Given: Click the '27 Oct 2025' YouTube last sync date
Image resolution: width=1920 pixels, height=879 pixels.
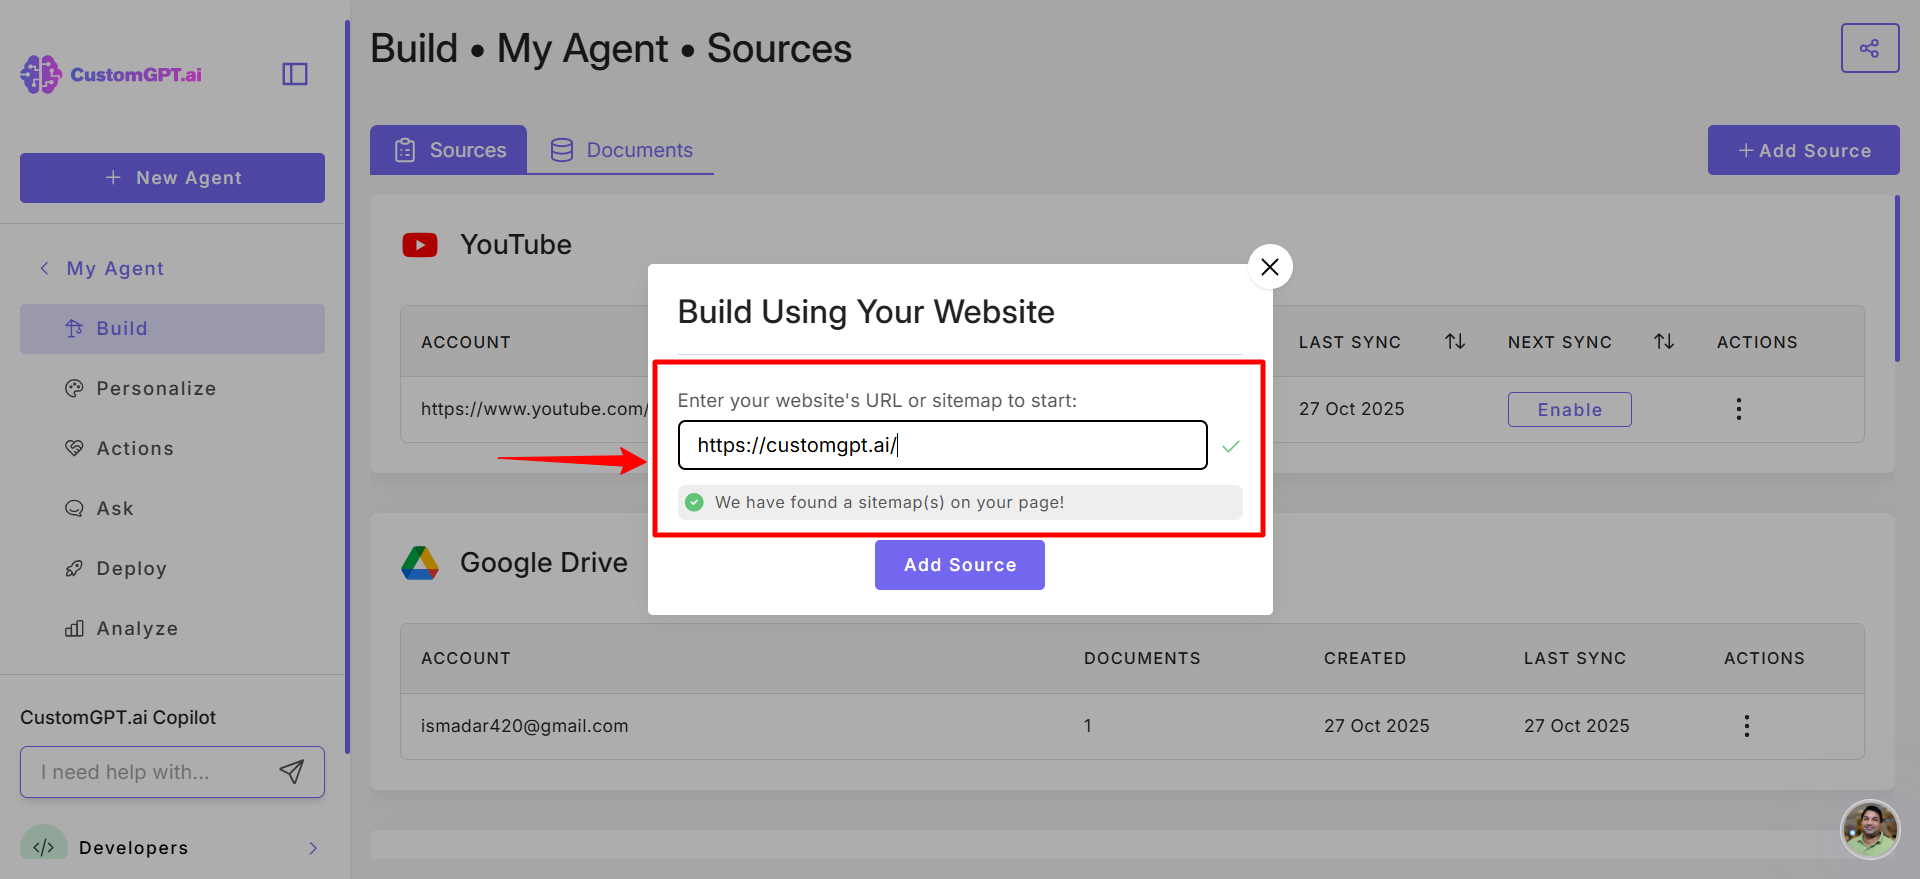Looking at the screenshot, I should (1352, 409).
